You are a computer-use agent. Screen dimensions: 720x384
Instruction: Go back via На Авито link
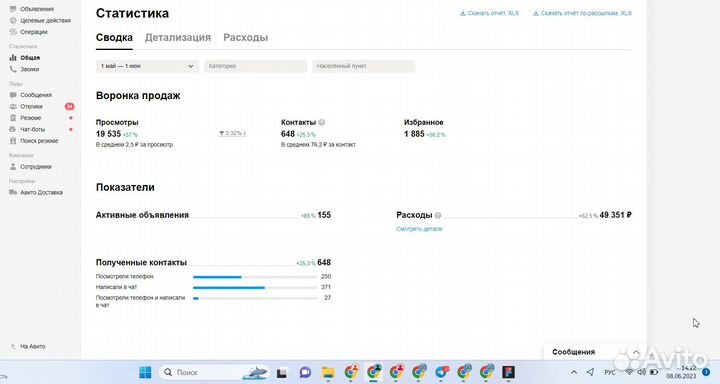(x=28, y=346)
